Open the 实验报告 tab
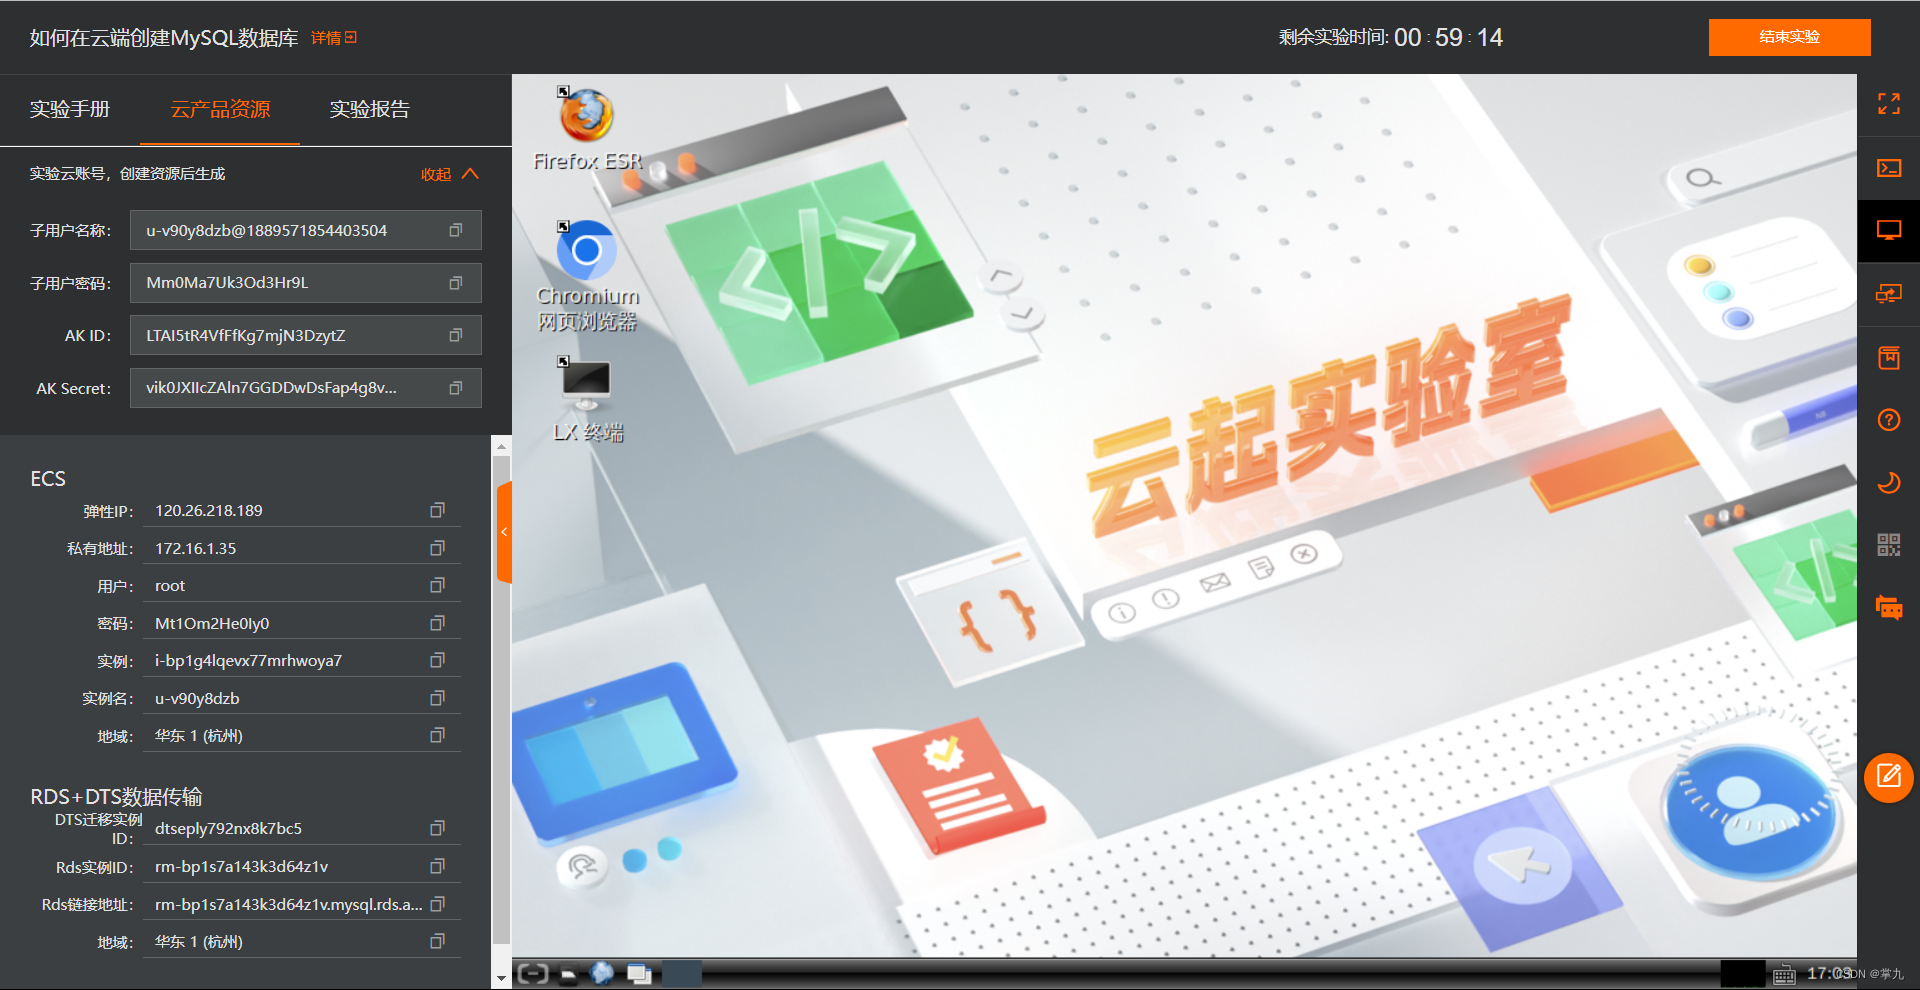Viewport: 1920px width, 990px height. click(x=370, y=109)
